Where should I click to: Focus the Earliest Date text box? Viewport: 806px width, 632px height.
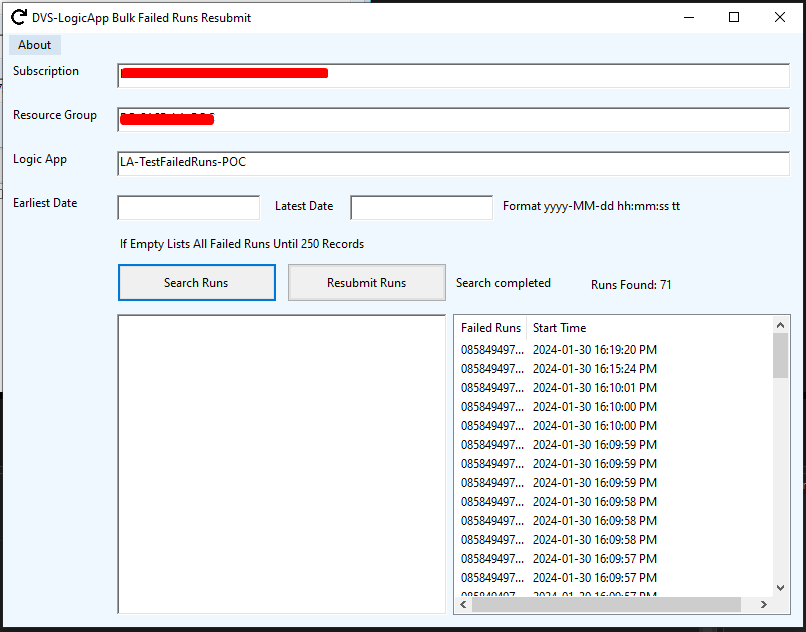pos(188,207)
